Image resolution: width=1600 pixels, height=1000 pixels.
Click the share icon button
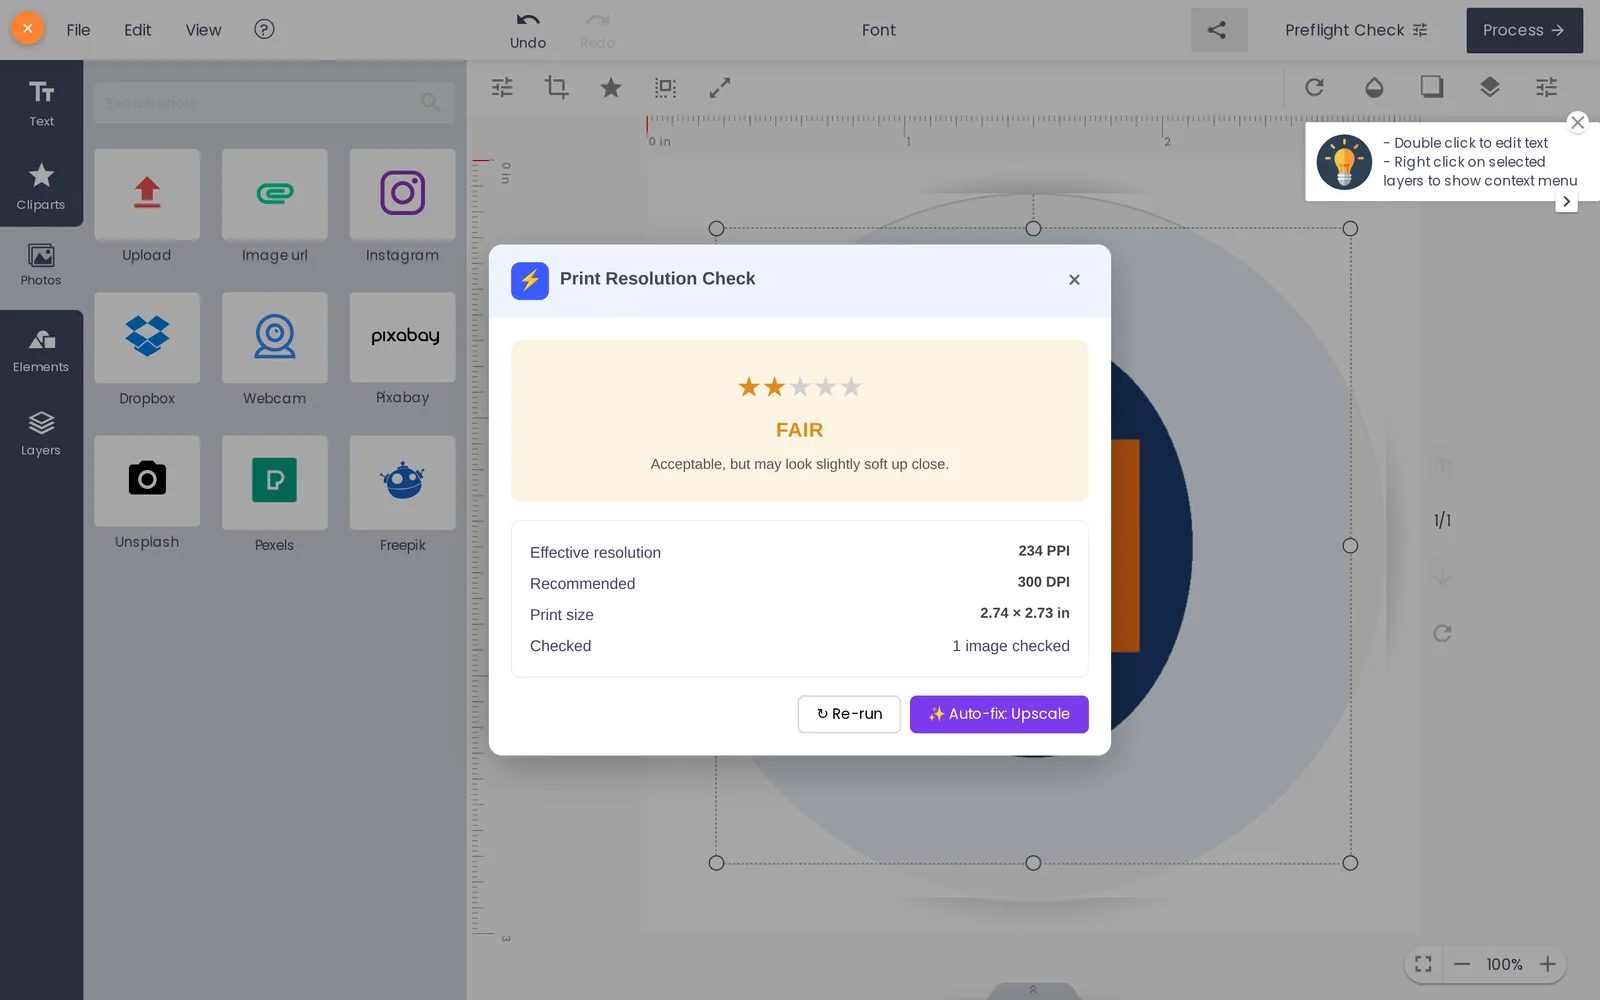point(1219,30)
